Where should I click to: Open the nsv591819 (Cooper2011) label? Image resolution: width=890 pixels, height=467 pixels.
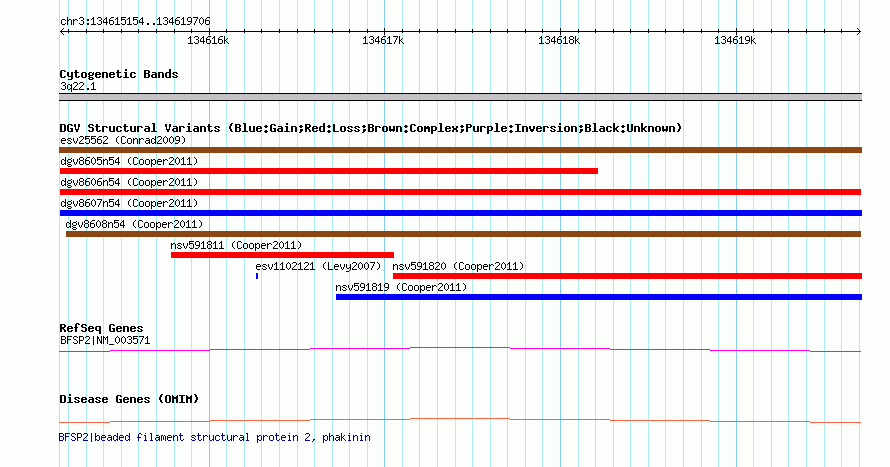[401, 287]
